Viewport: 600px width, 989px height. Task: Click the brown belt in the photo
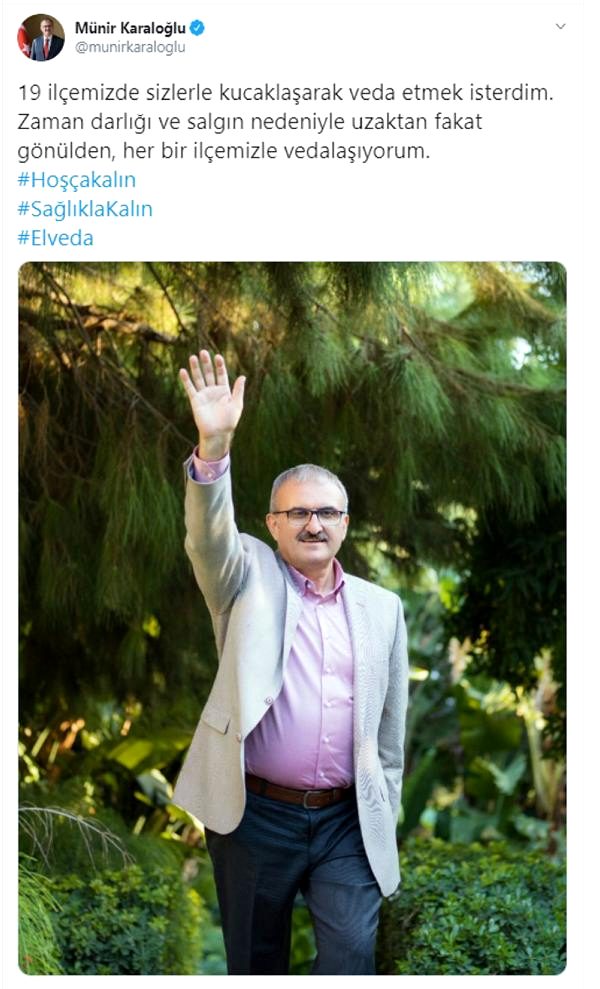pos(297,793)
